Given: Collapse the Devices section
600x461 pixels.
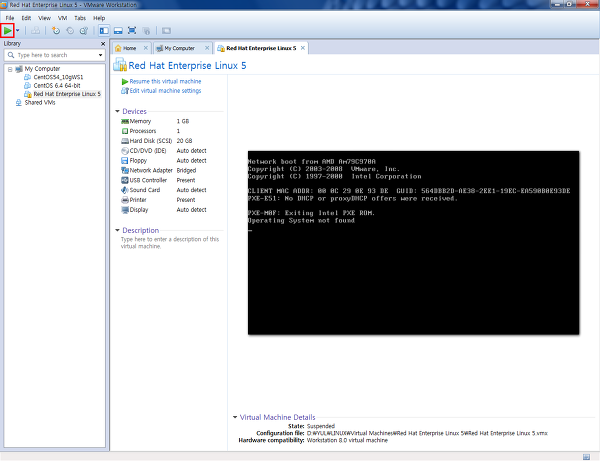Looking at the screenshot, I should coord(117,111).
